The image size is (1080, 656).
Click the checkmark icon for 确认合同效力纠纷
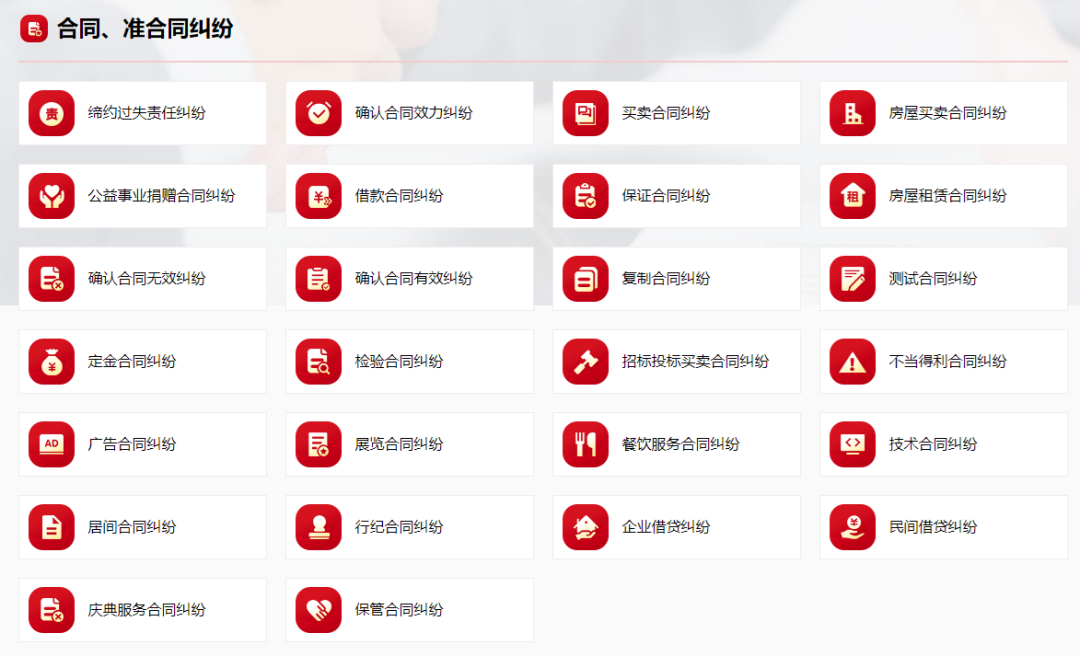click(x=318, y=113)
